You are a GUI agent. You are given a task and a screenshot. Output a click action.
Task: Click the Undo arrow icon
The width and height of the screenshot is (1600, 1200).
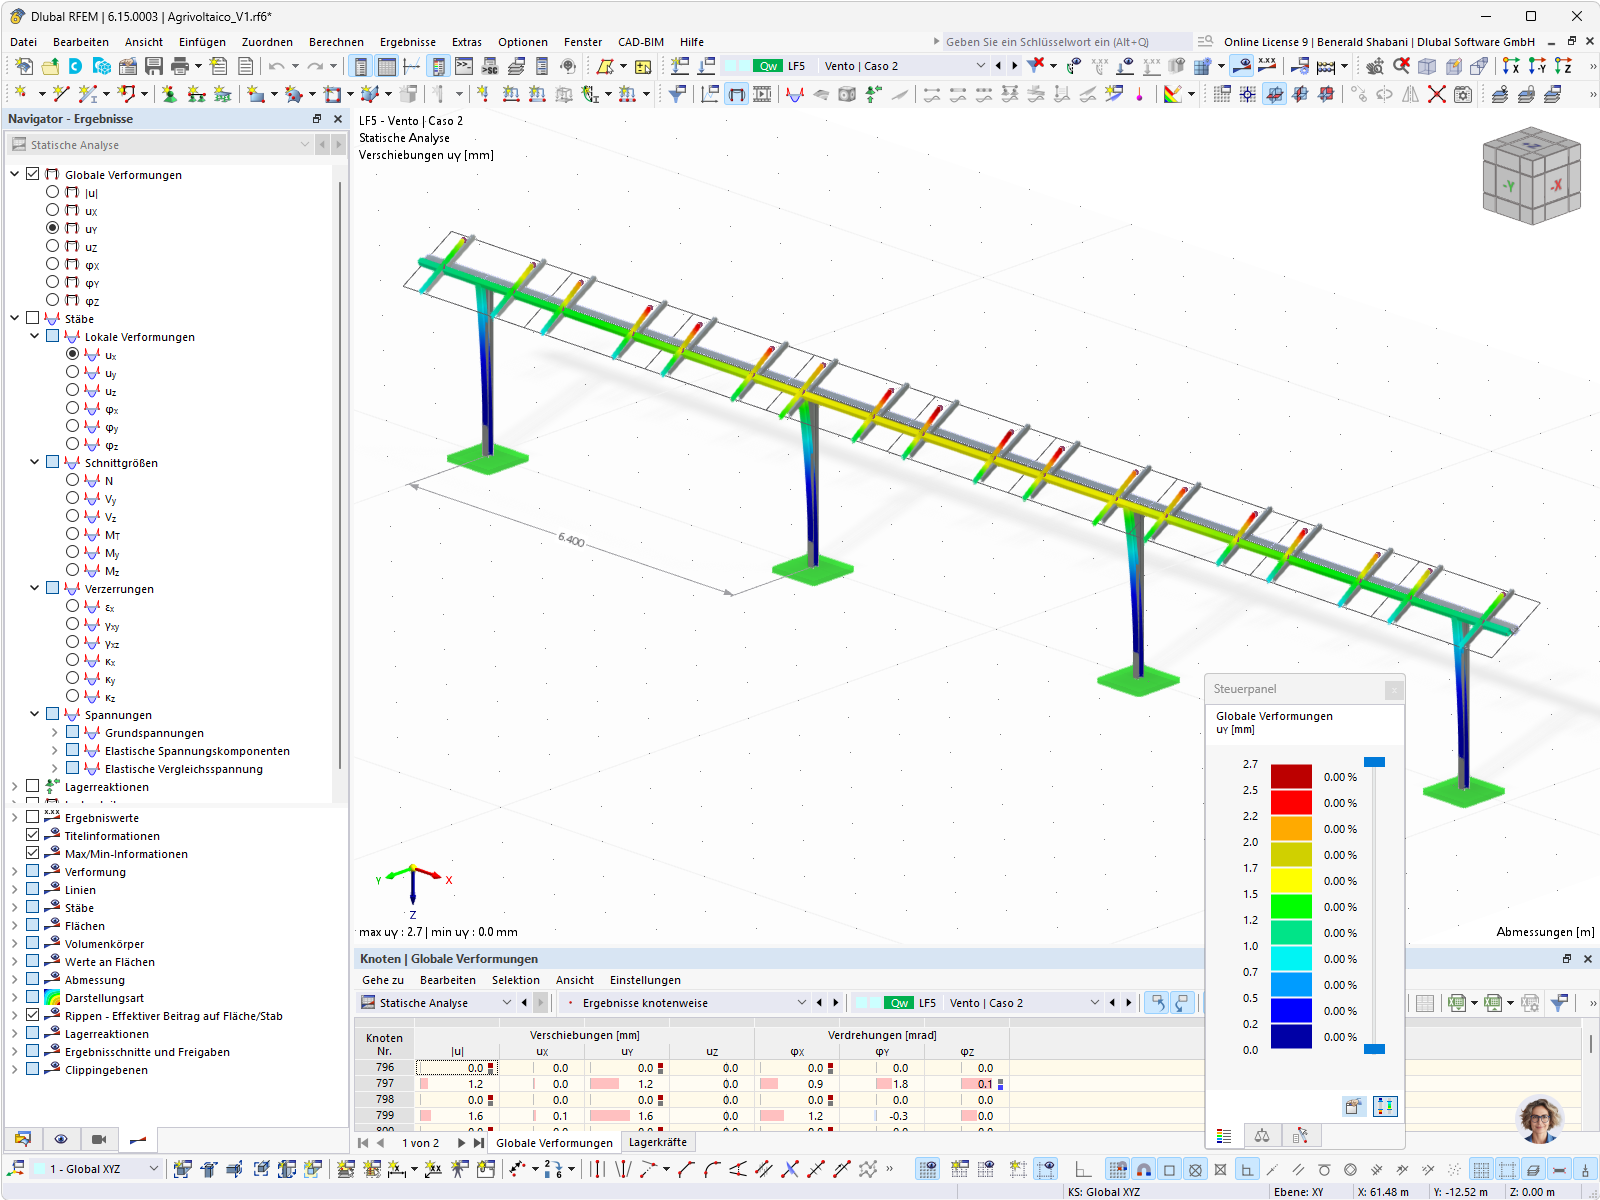276,66
